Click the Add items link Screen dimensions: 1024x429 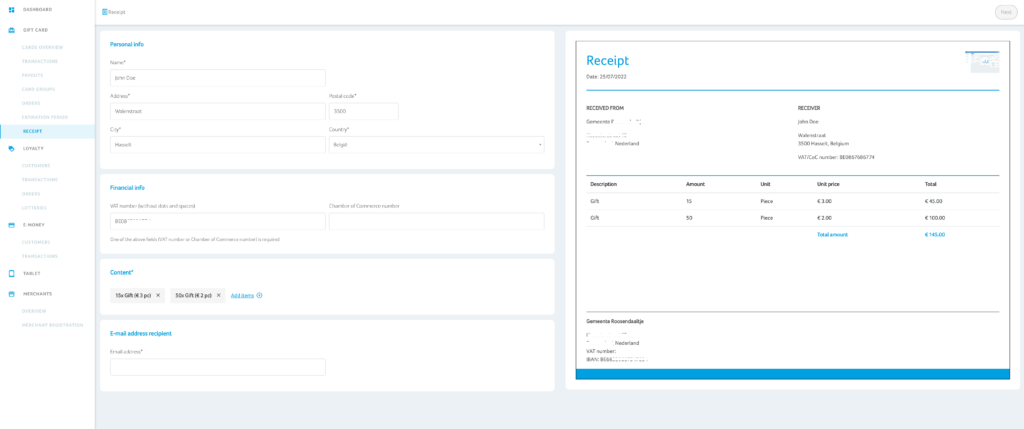[242, 295]
